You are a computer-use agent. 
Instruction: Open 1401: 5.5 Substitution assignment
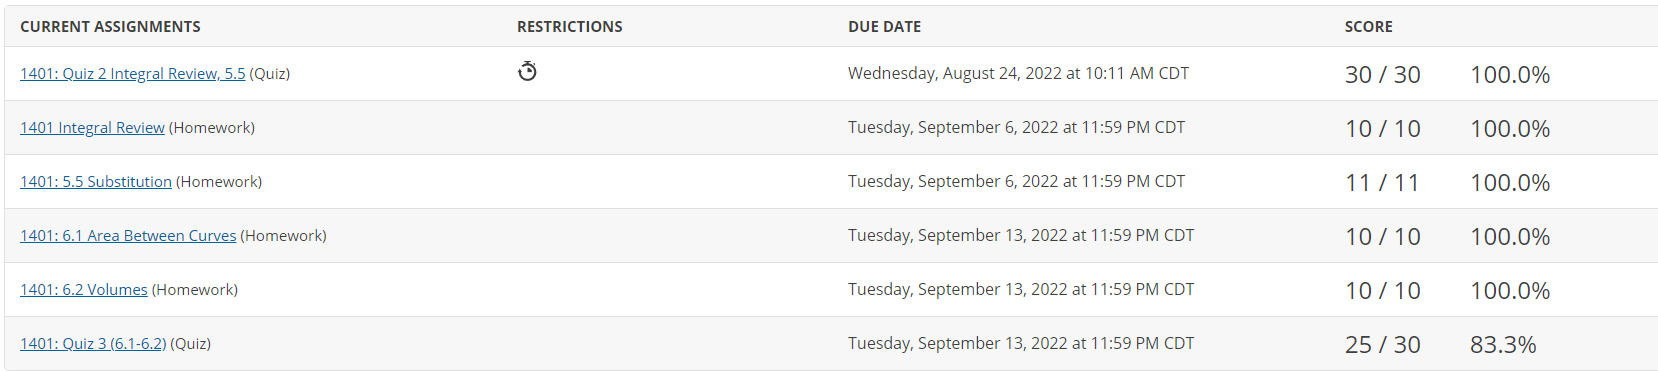[96, 182]
